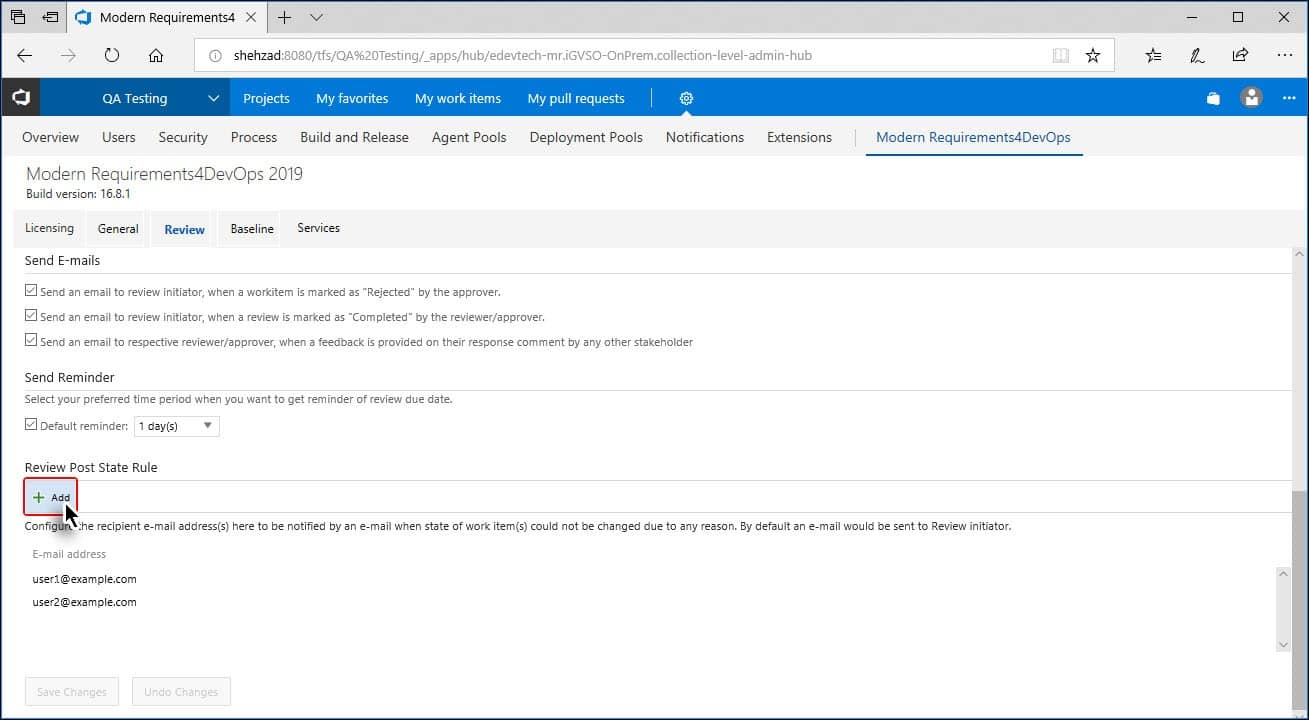Open the Licensing settings tab
Screen dimensions: 1309x720
tap(49, 228)
